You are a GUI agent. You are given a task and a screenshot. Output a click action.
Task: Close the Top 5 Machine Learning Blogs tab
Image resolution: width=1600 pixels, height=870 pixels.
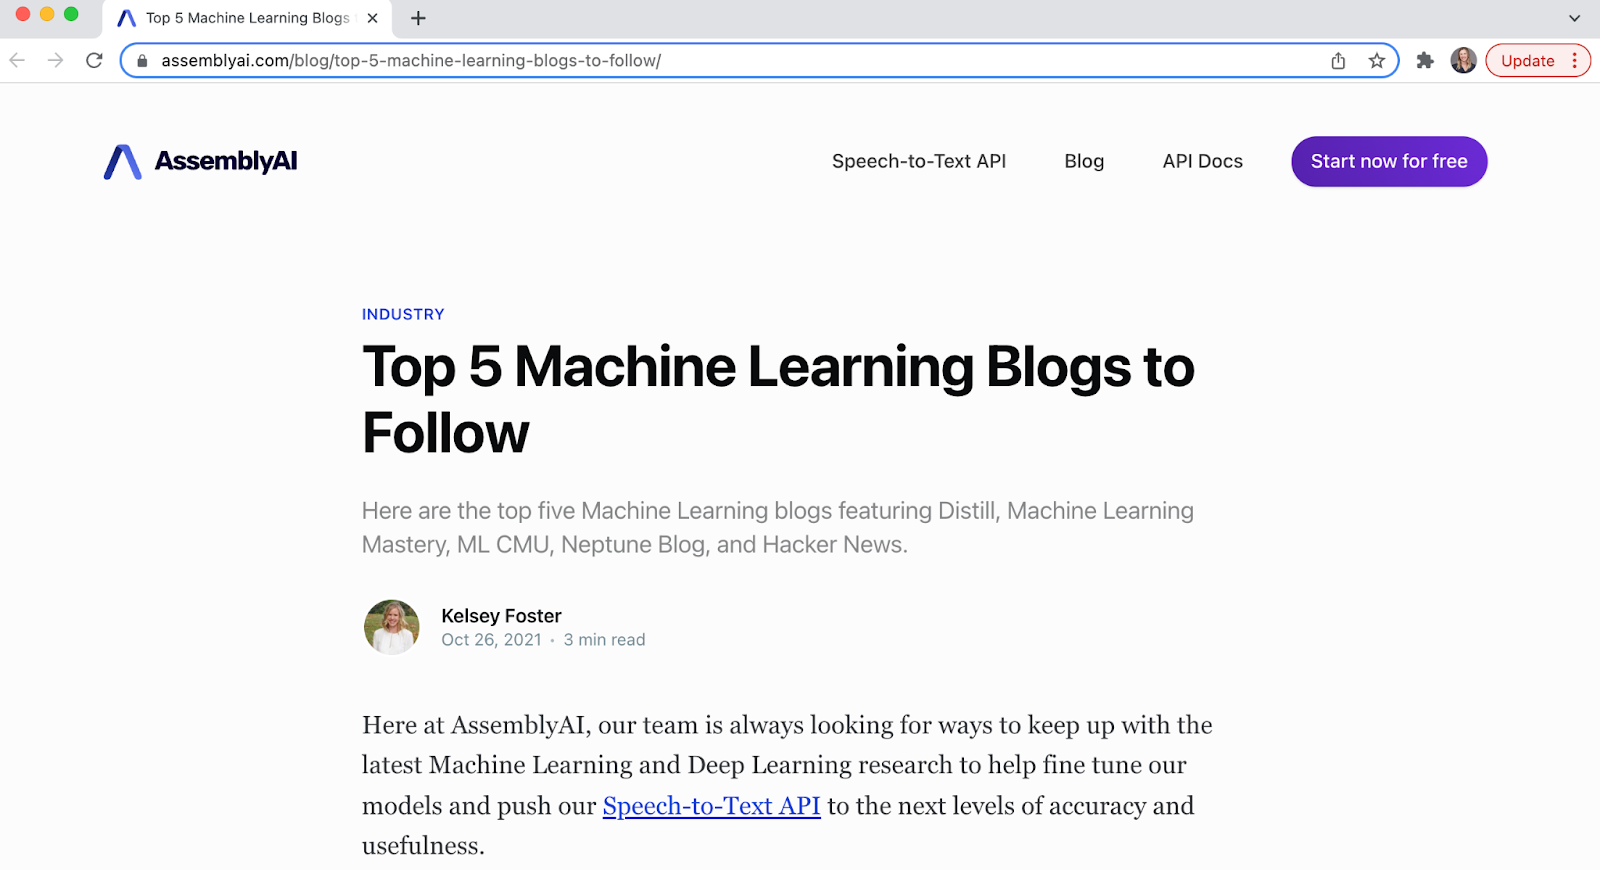372,18
